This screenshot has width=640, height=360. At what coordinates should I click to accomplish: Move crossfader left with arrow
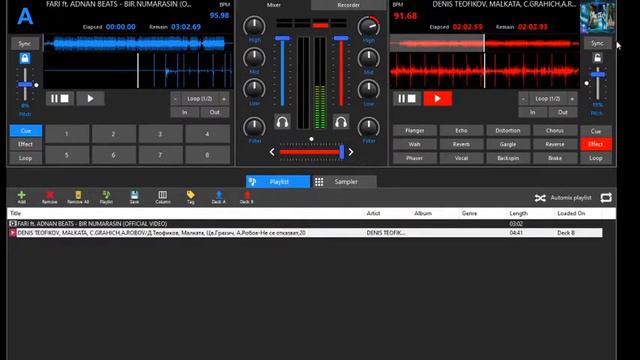click(x=272, y=152)
